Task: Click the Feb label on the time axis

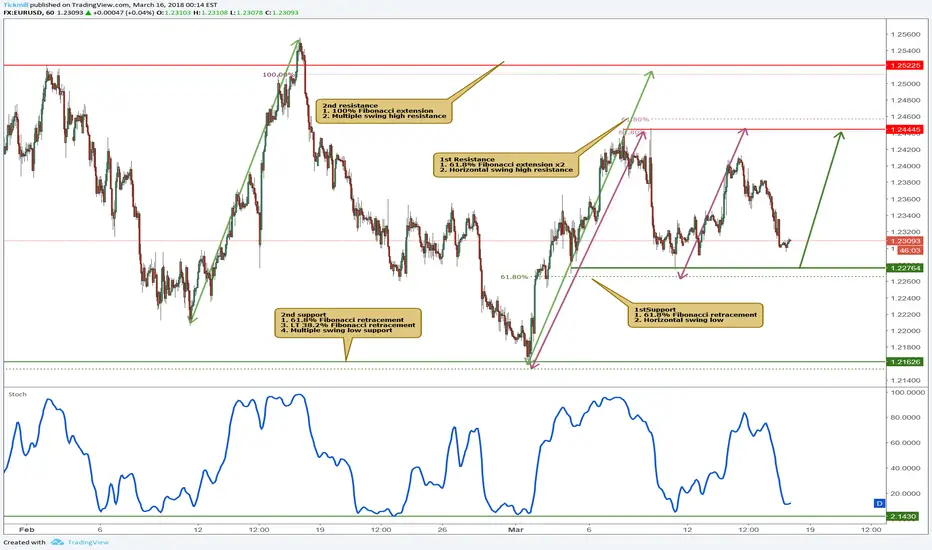Action: click(26, 529)
